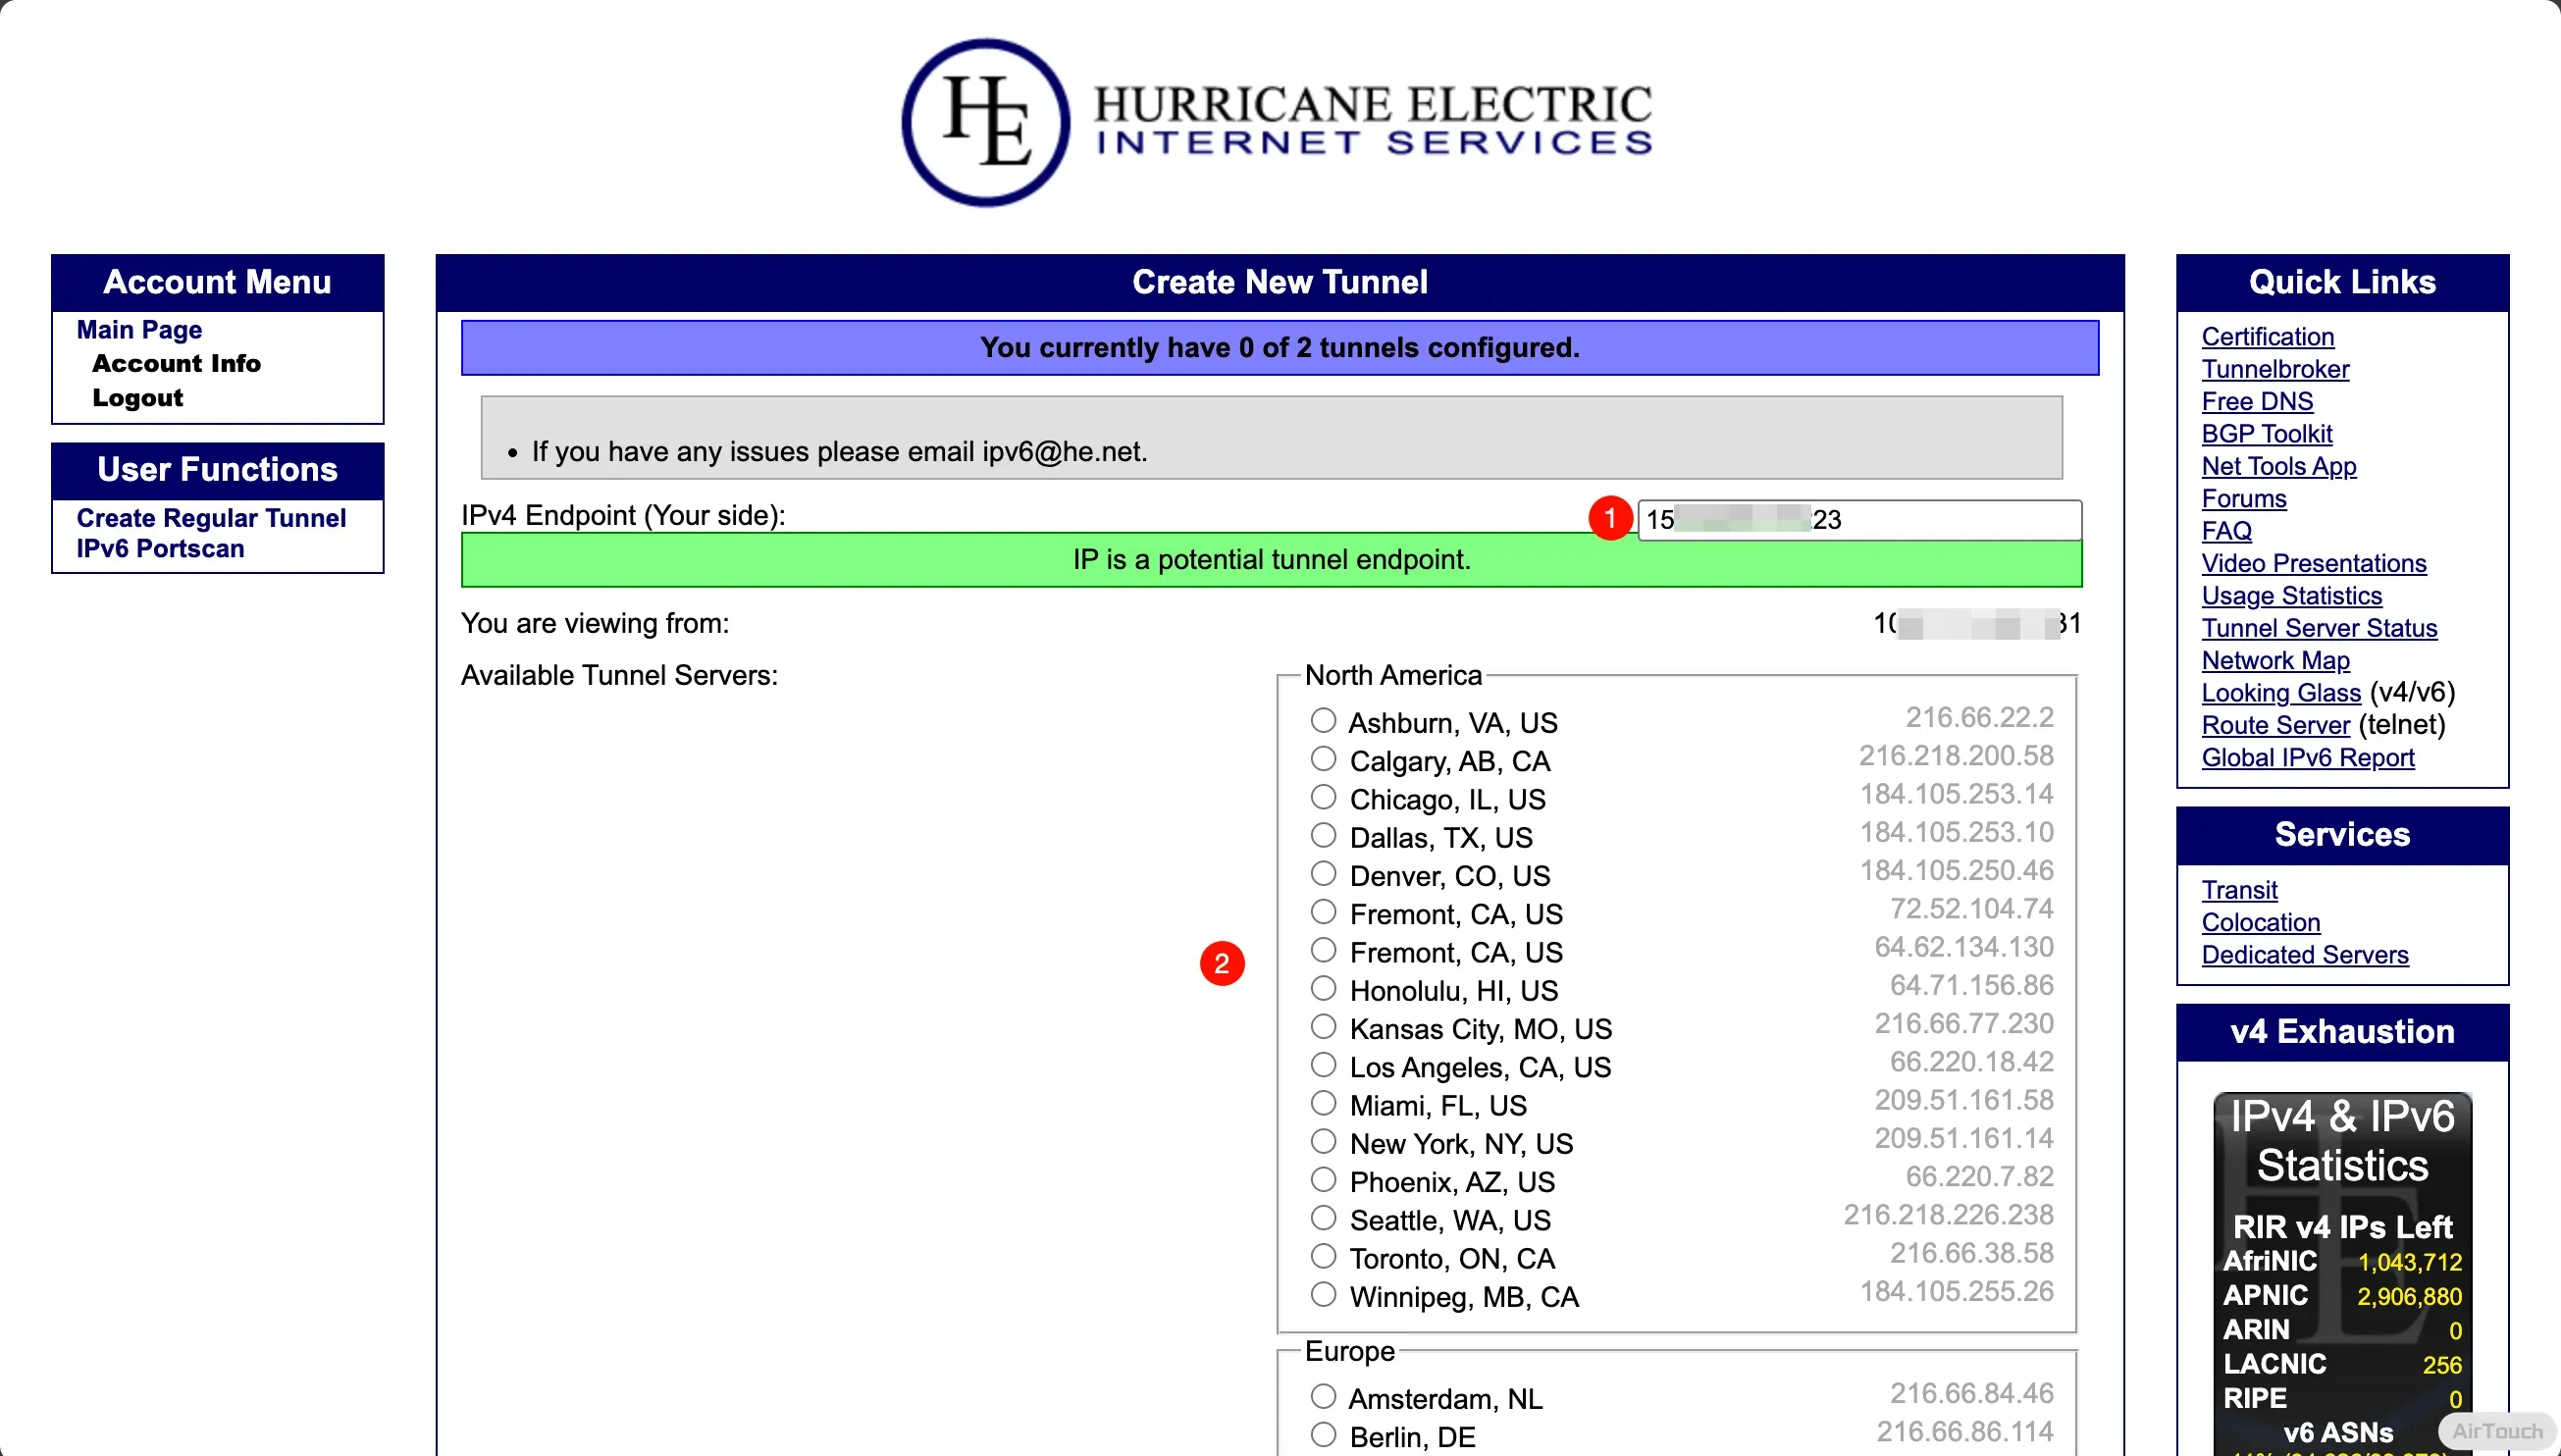Open Create Regular Tunnel function
The height and width of the screenshot is (1456, 2561).
(x=211, y=518)
